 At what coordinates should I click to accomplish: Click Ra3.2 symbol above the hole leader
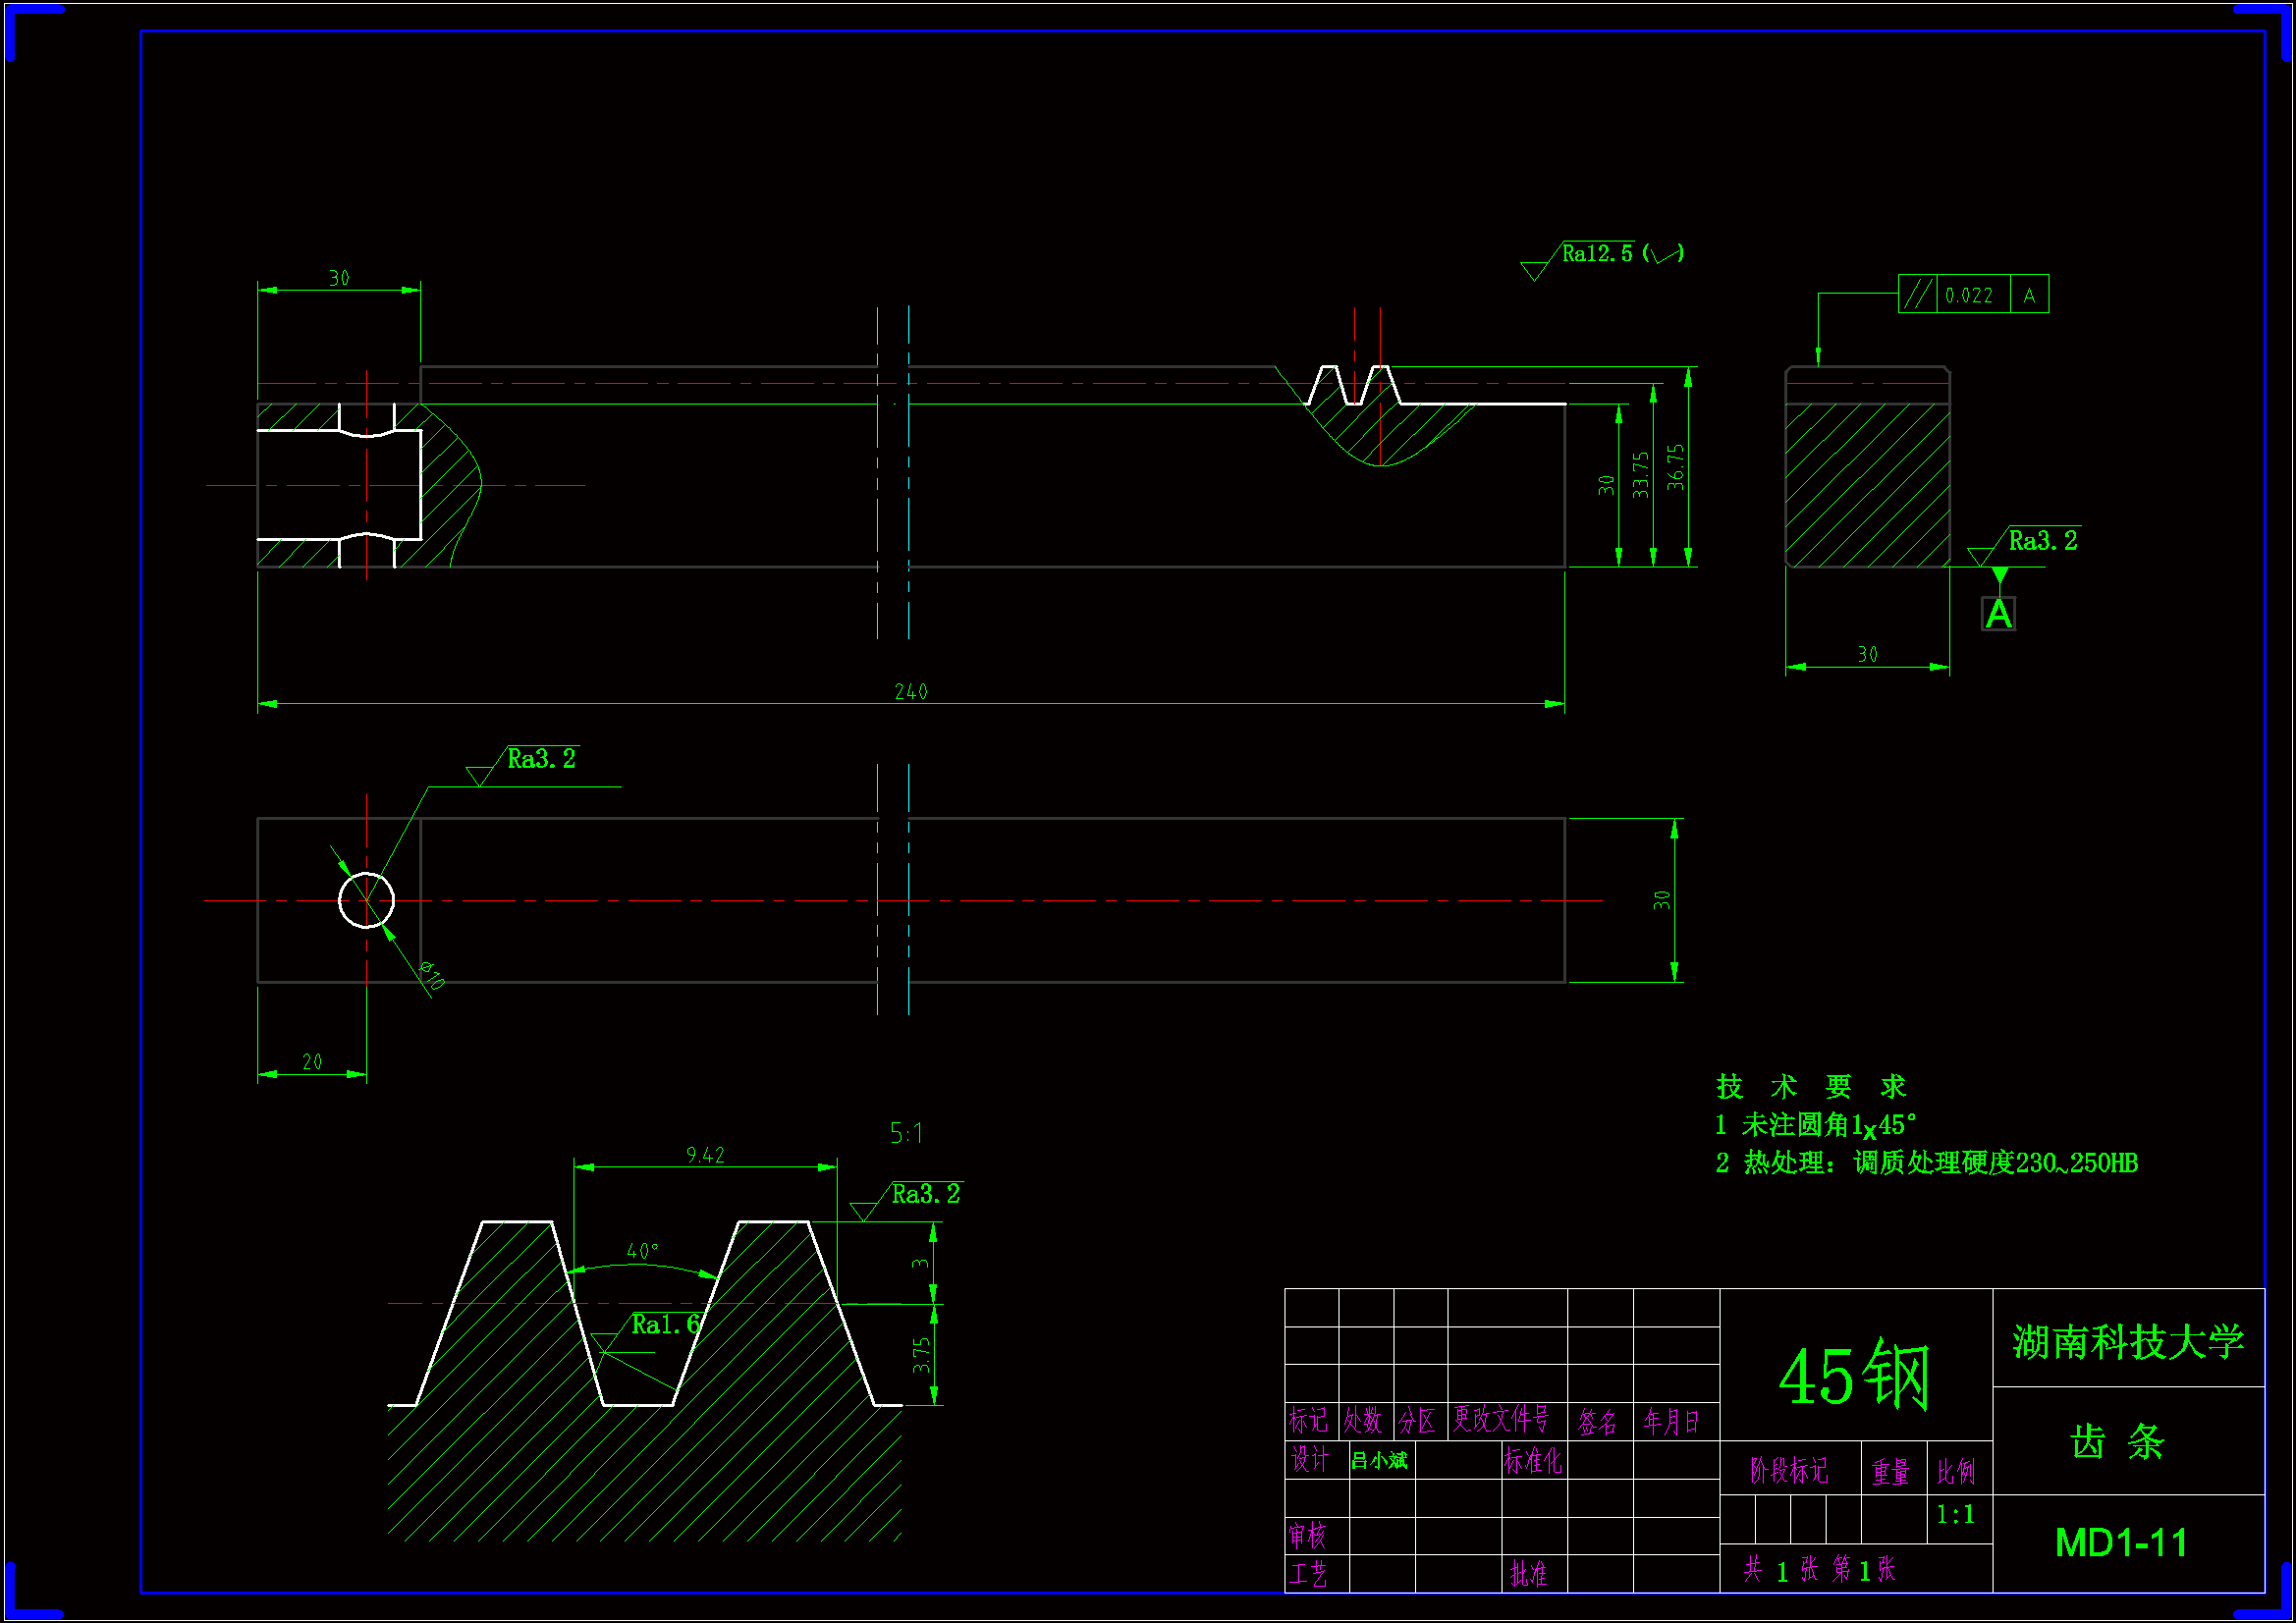pos(540,760)
